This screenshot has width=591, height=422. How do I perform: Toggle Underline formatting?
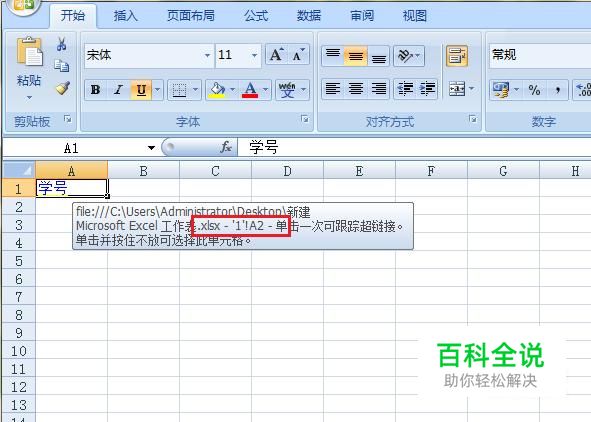click(x=141, y=90)
